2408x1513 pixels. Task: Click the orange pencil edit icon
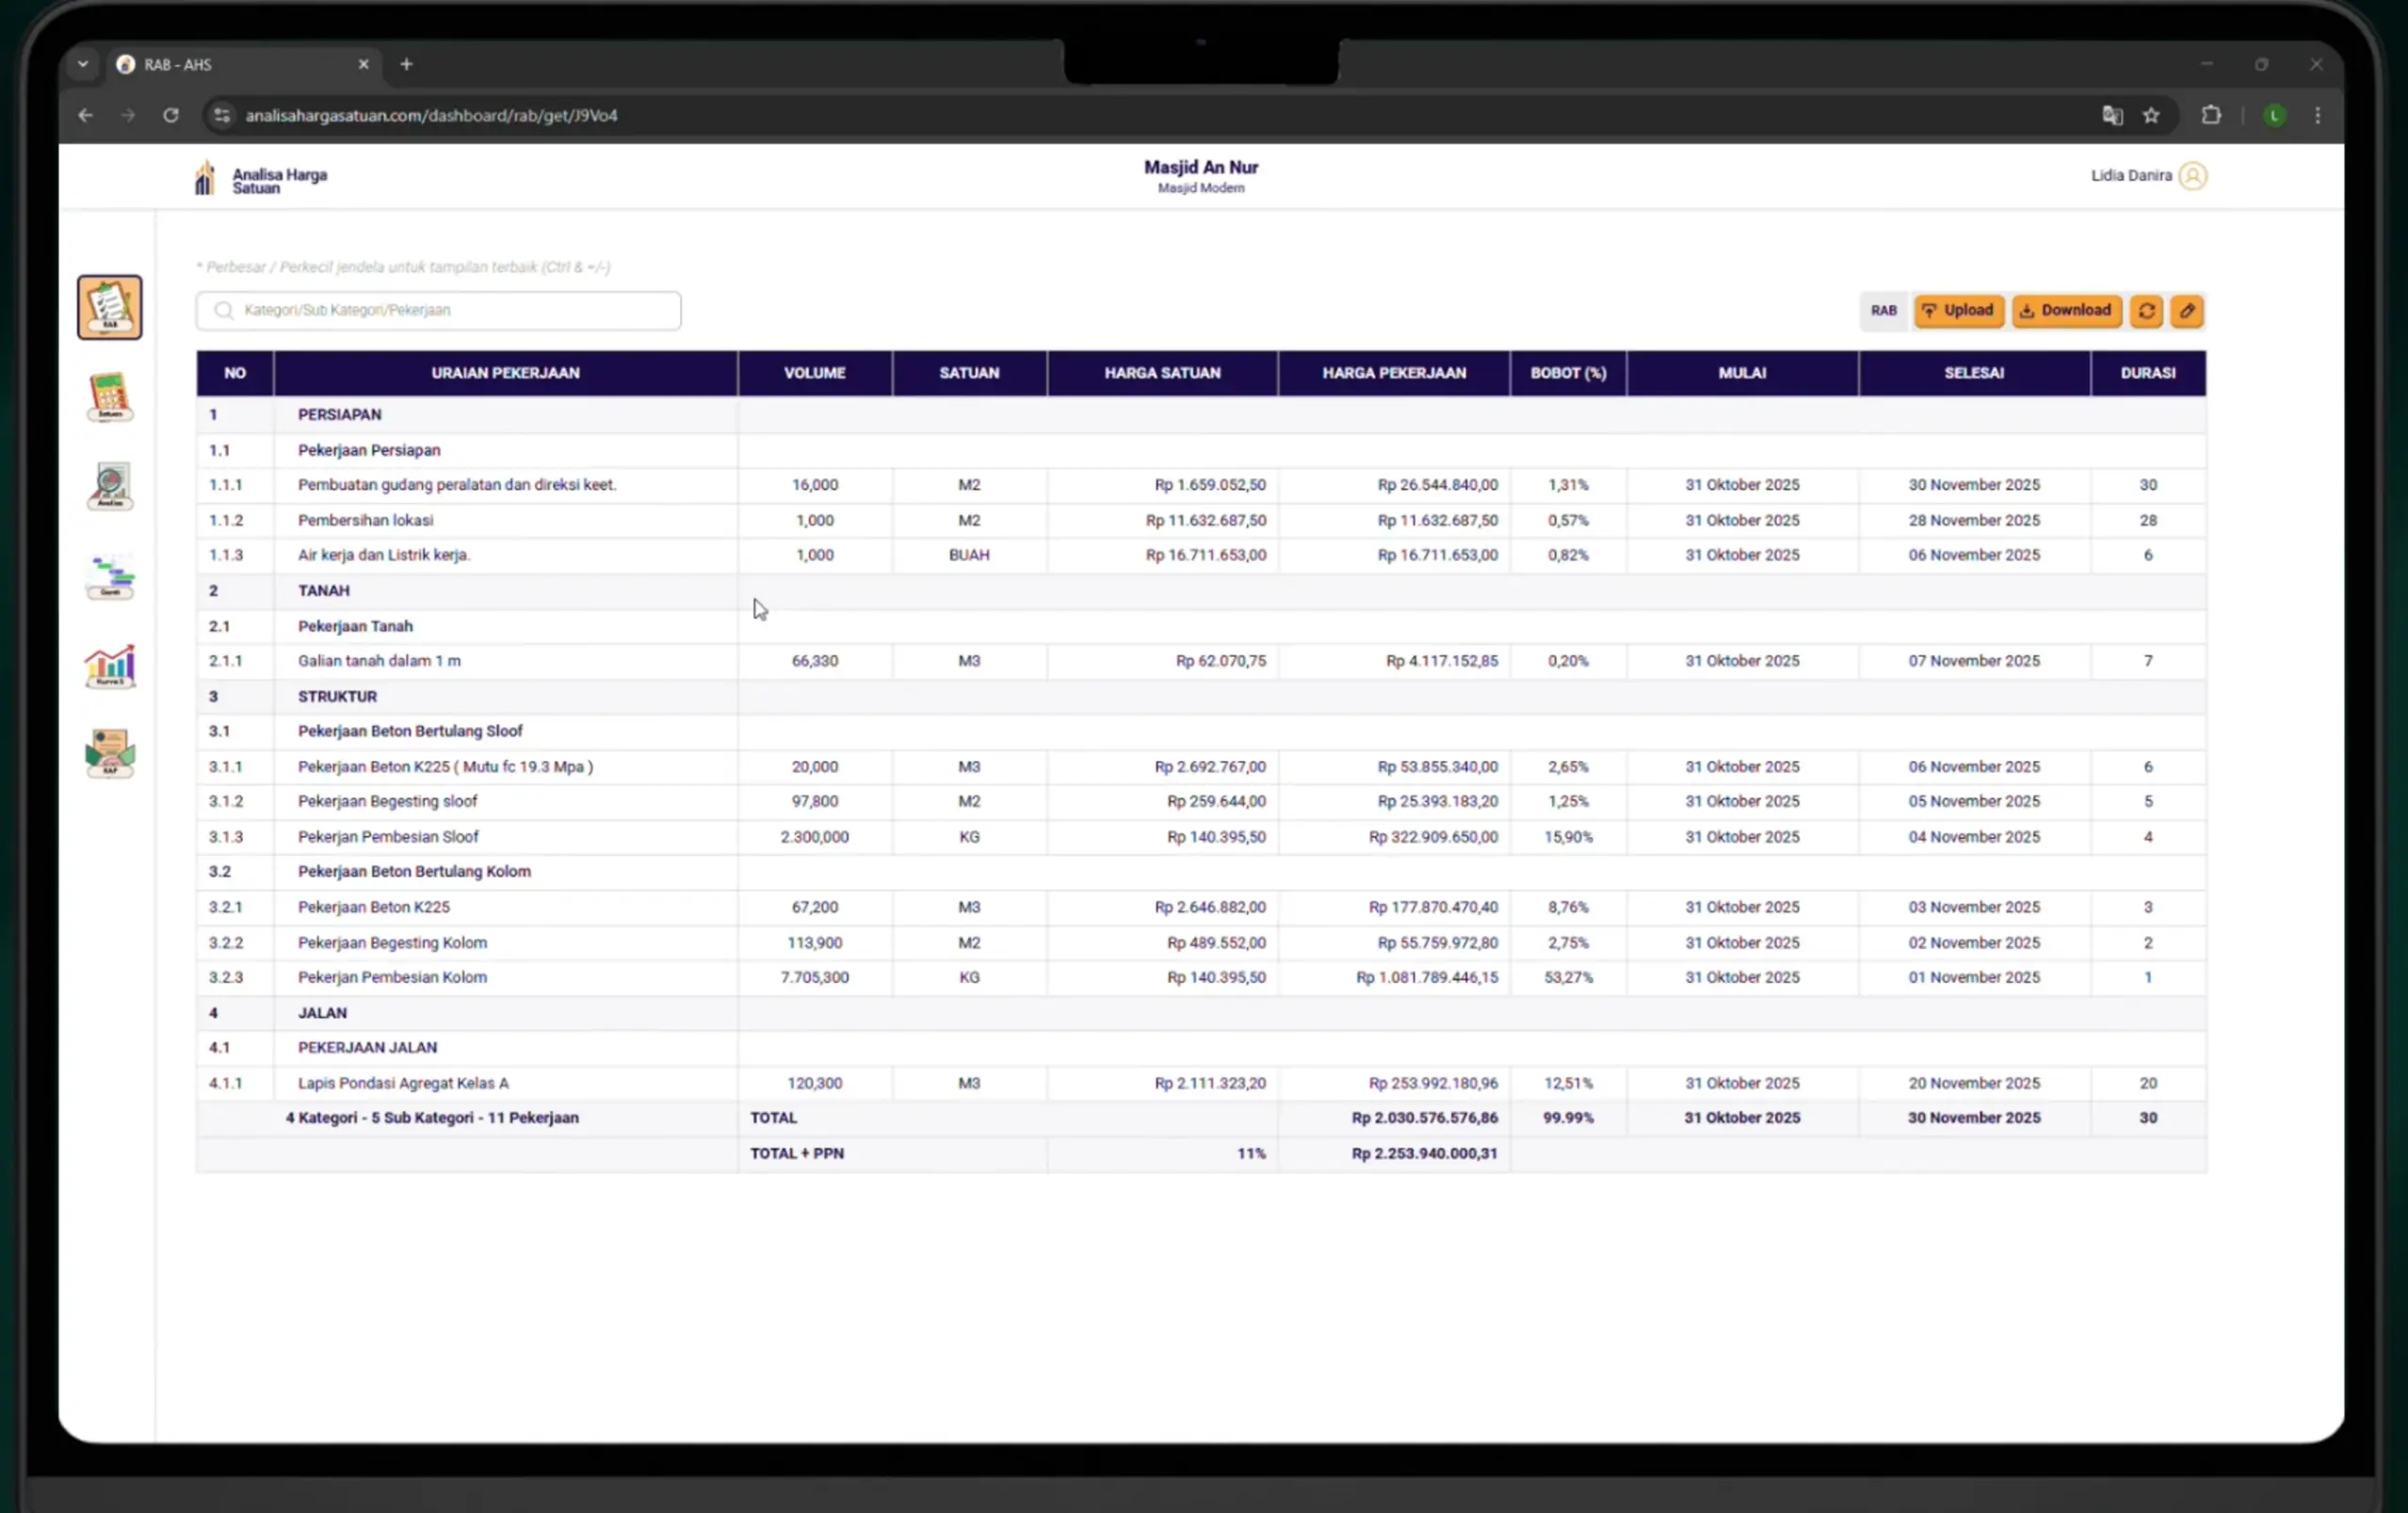click(x=2187, y=311)
